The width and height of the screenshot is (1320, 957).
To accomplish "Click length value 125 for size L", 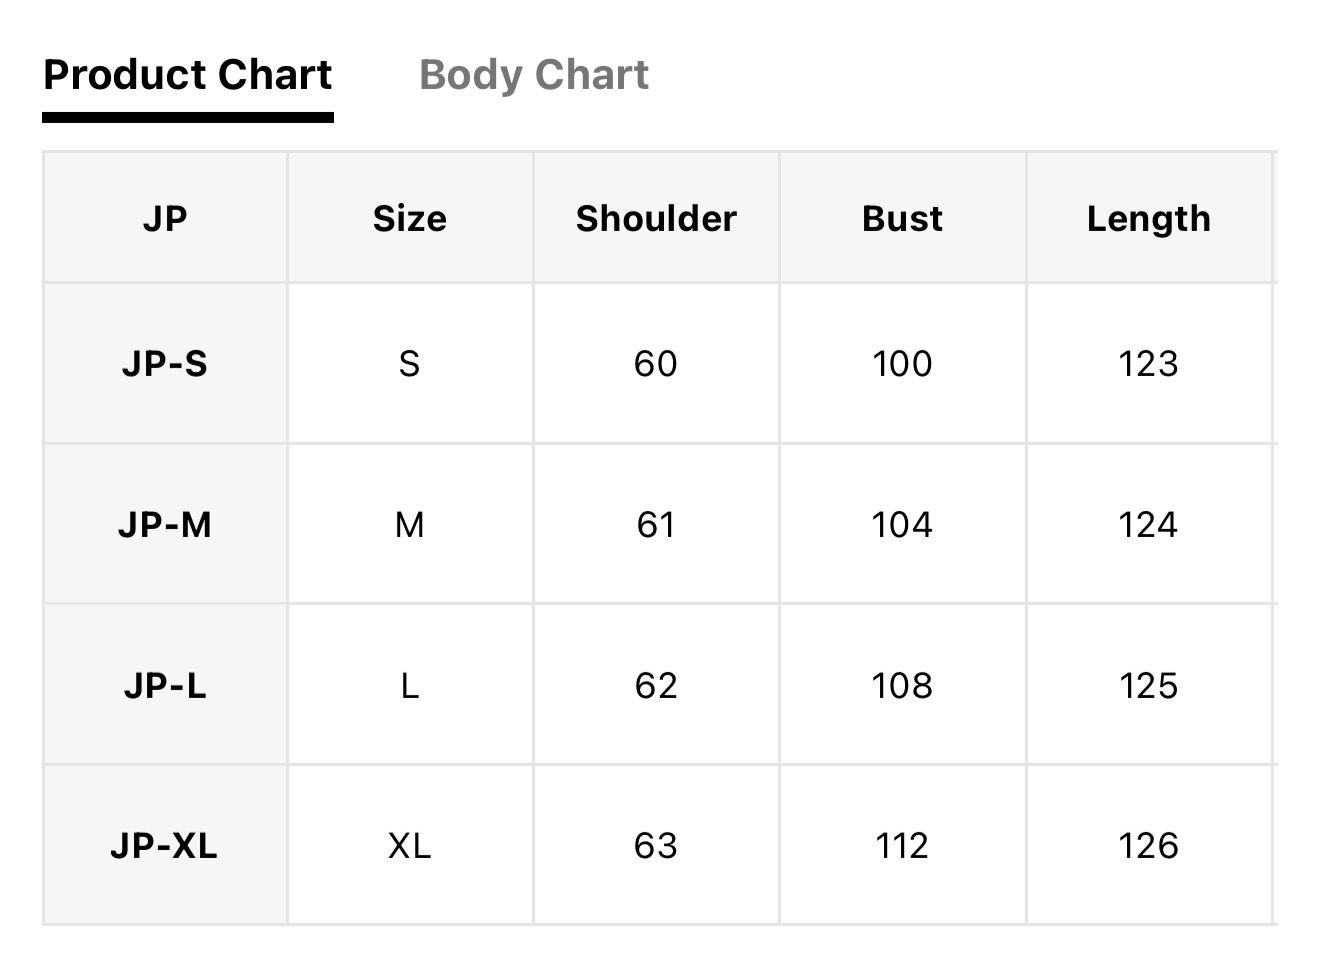I will [x=1149, y=685].
